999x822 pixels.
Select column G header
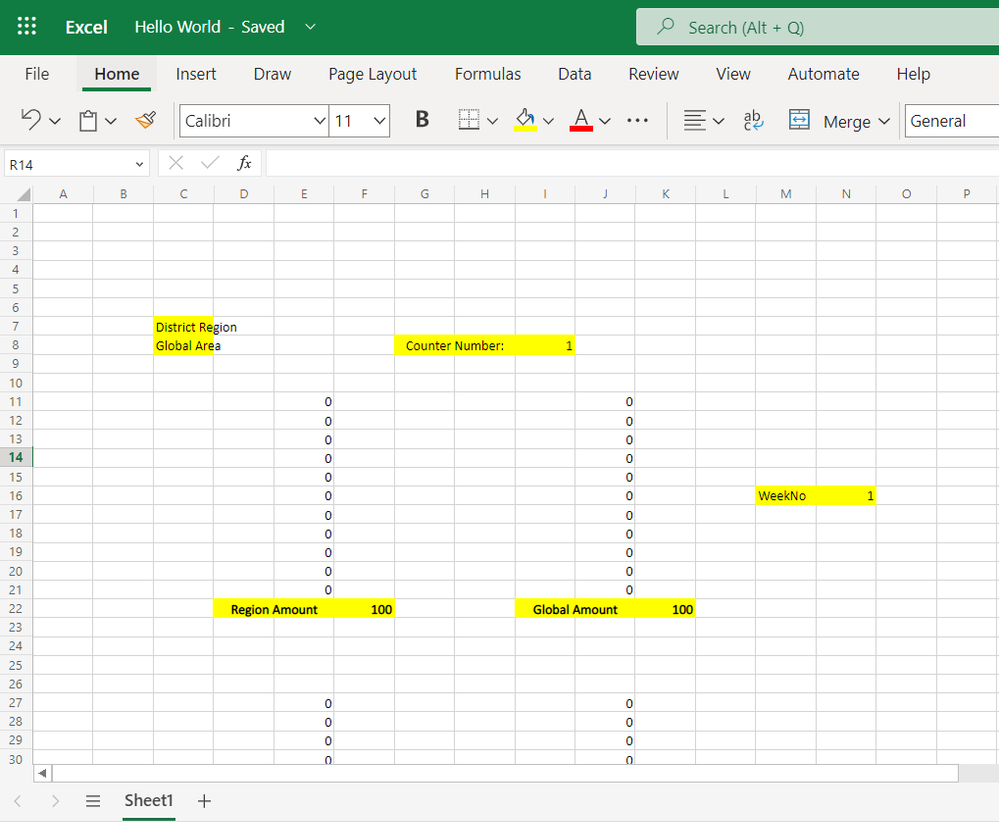pos(424,194)
